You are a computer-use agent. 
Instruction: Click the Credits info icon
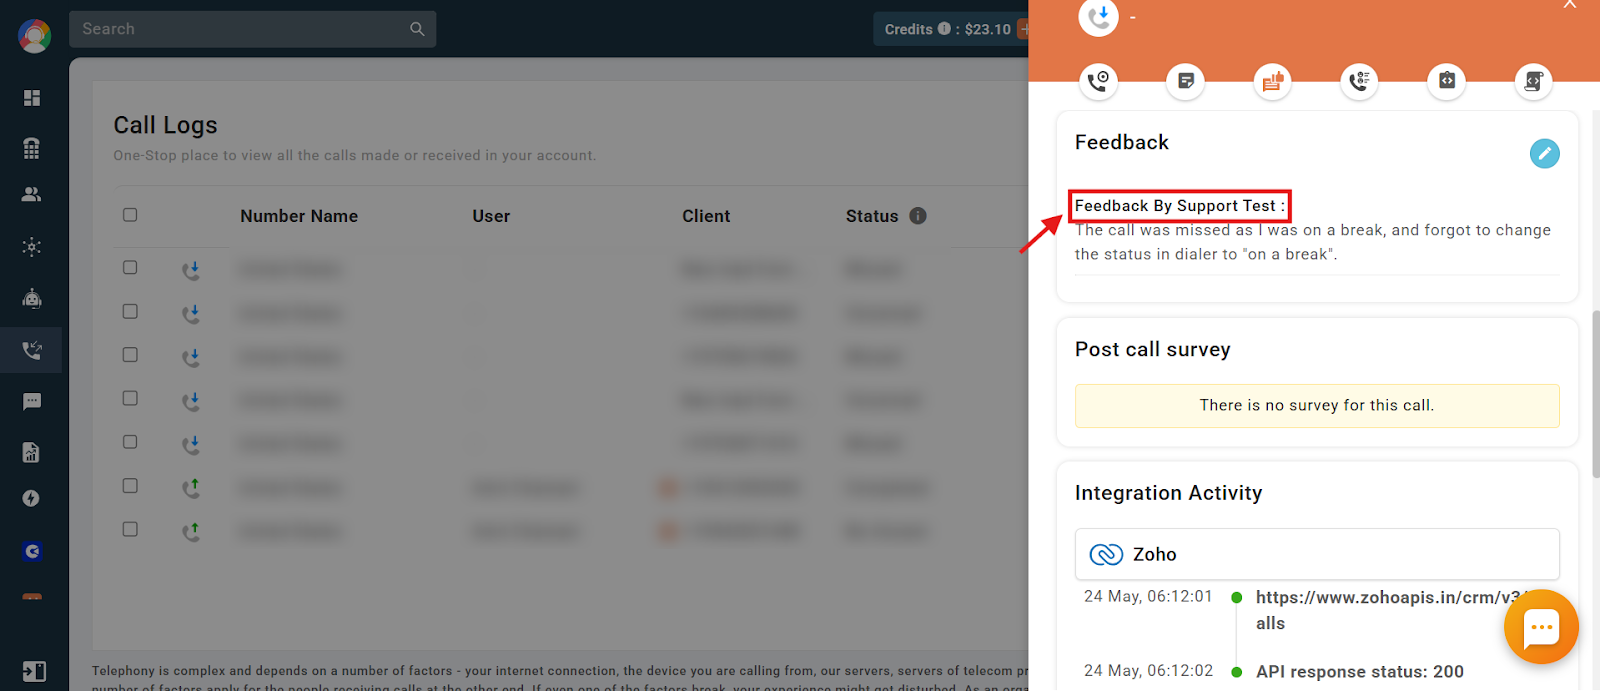click(944, 29)
